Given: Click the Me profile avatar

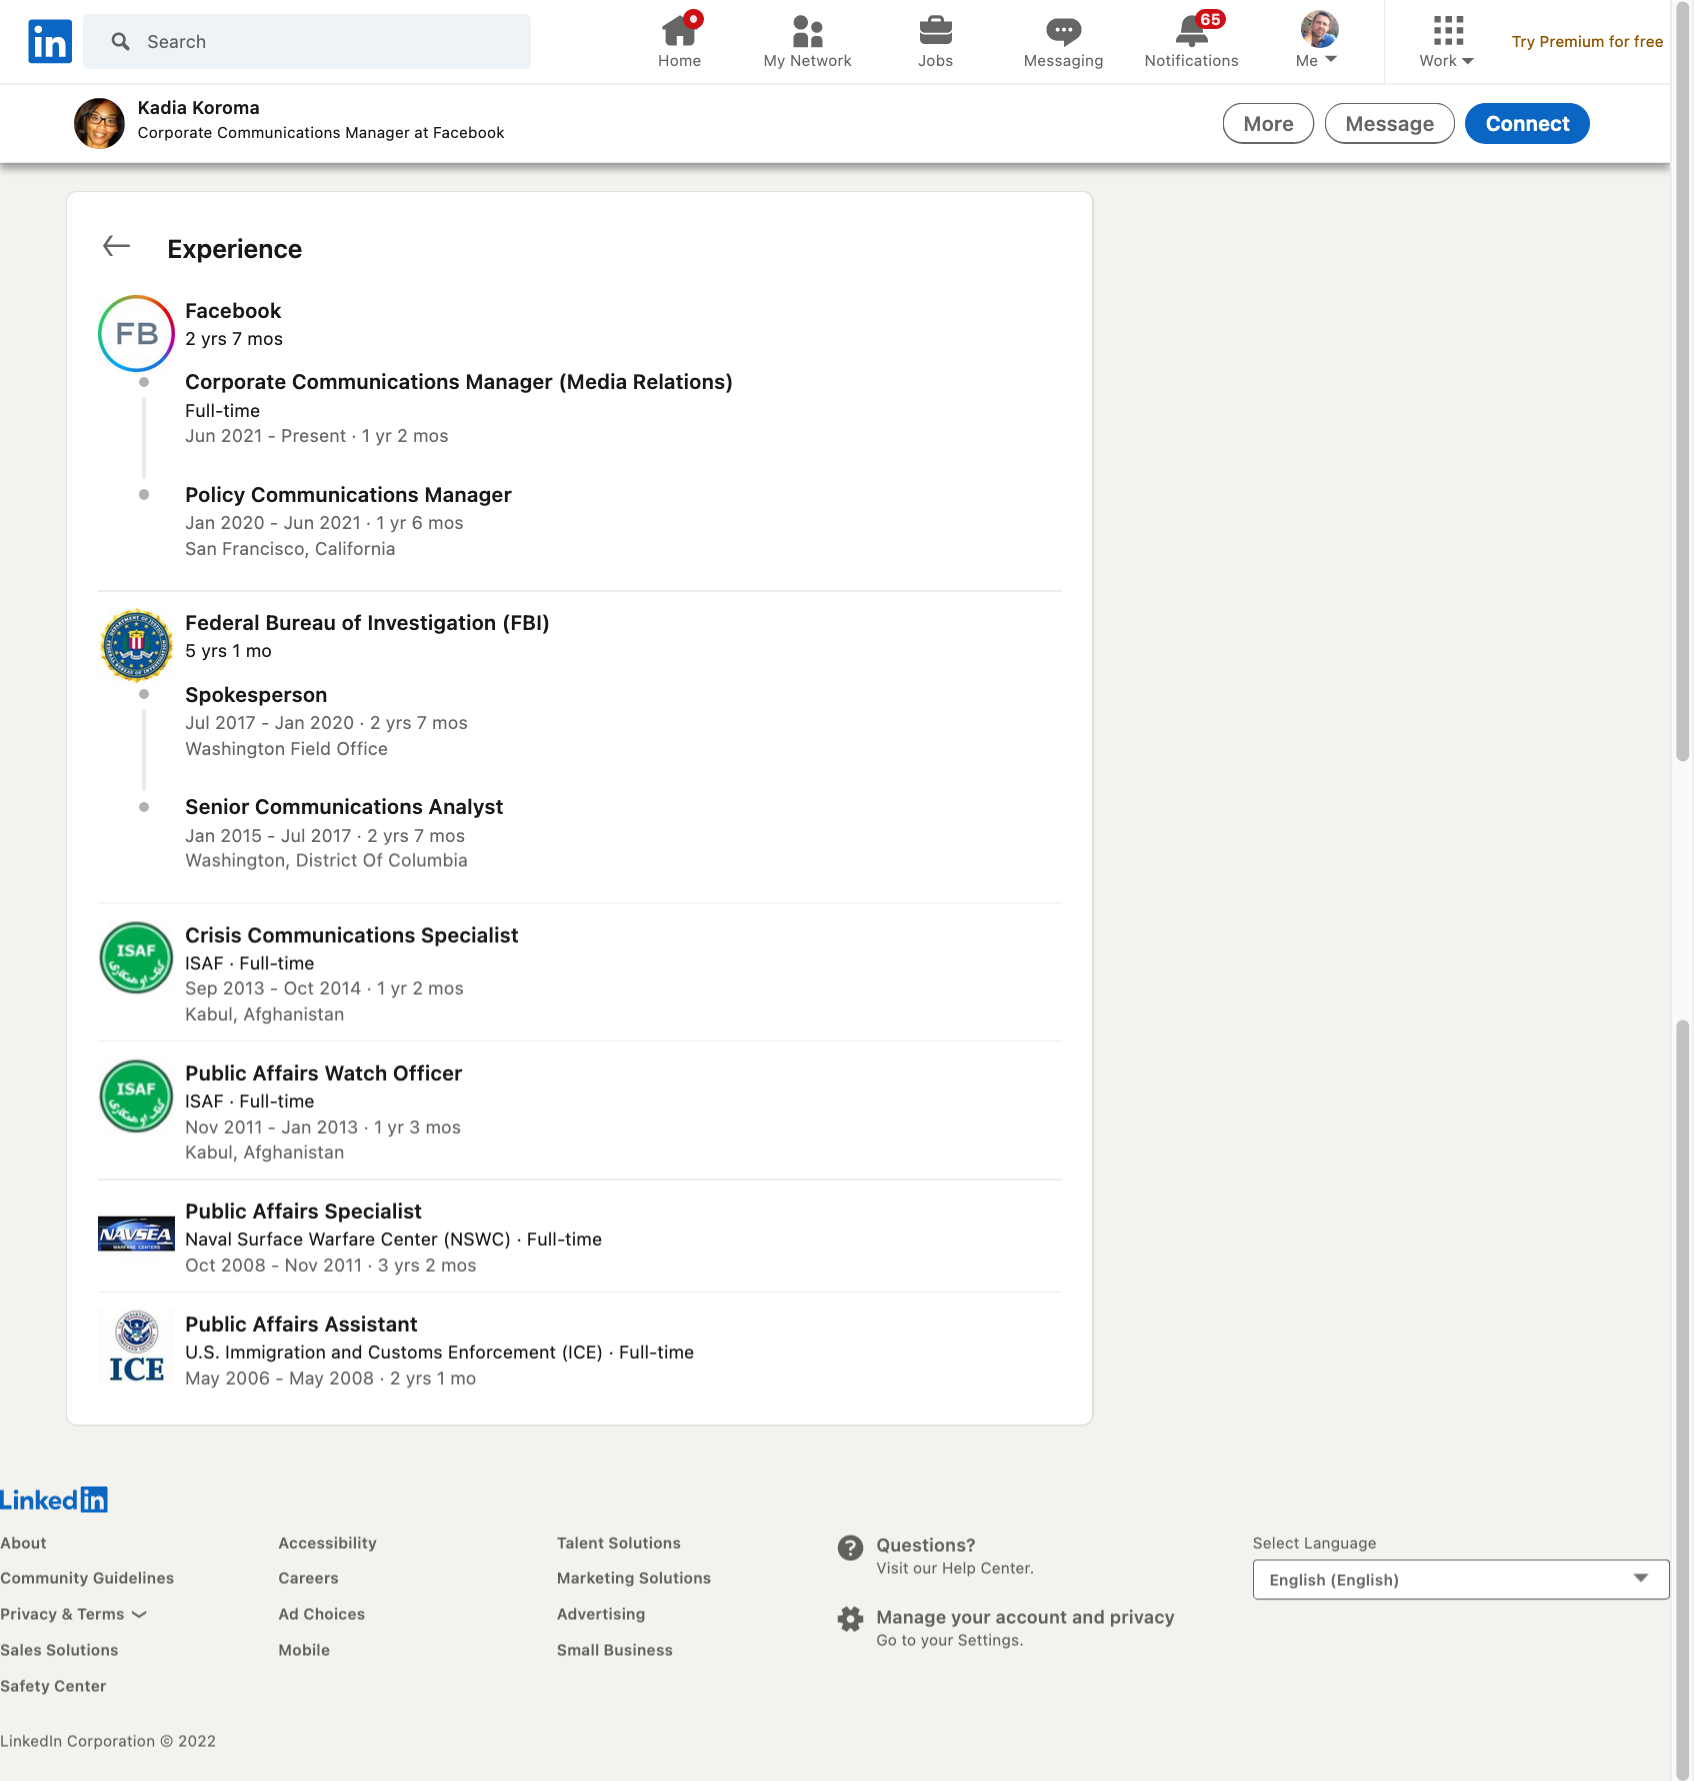Looking at the screenshot, I should [1319, 30].
